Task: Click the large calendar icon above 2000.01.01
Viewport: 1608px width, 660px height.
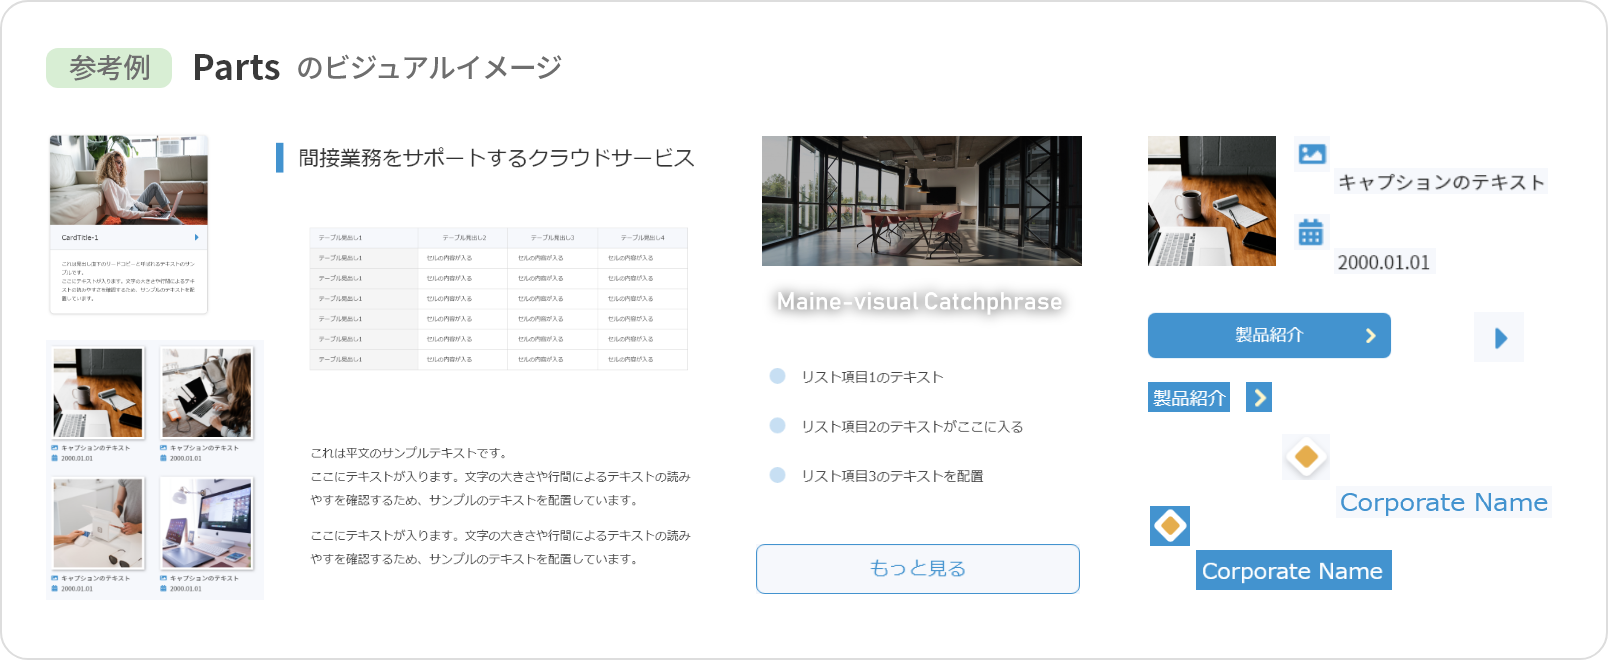Action: [x=1311, y=232]
